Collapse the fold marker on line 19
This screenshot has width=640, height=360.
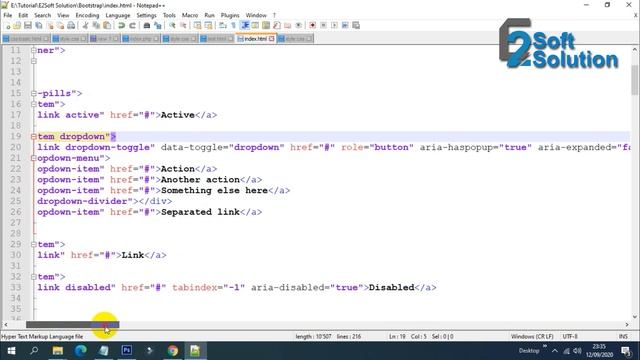click(x=33, y=136)
